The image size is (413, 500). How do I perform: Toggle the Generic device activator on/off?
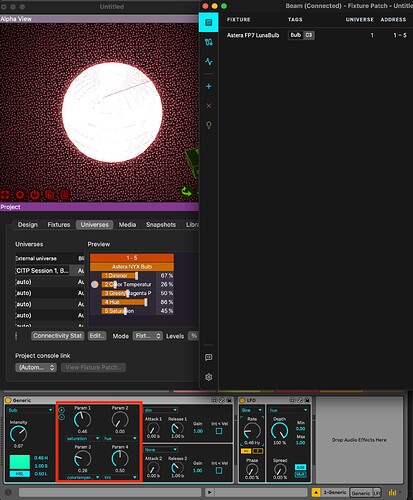pos(8,400)
